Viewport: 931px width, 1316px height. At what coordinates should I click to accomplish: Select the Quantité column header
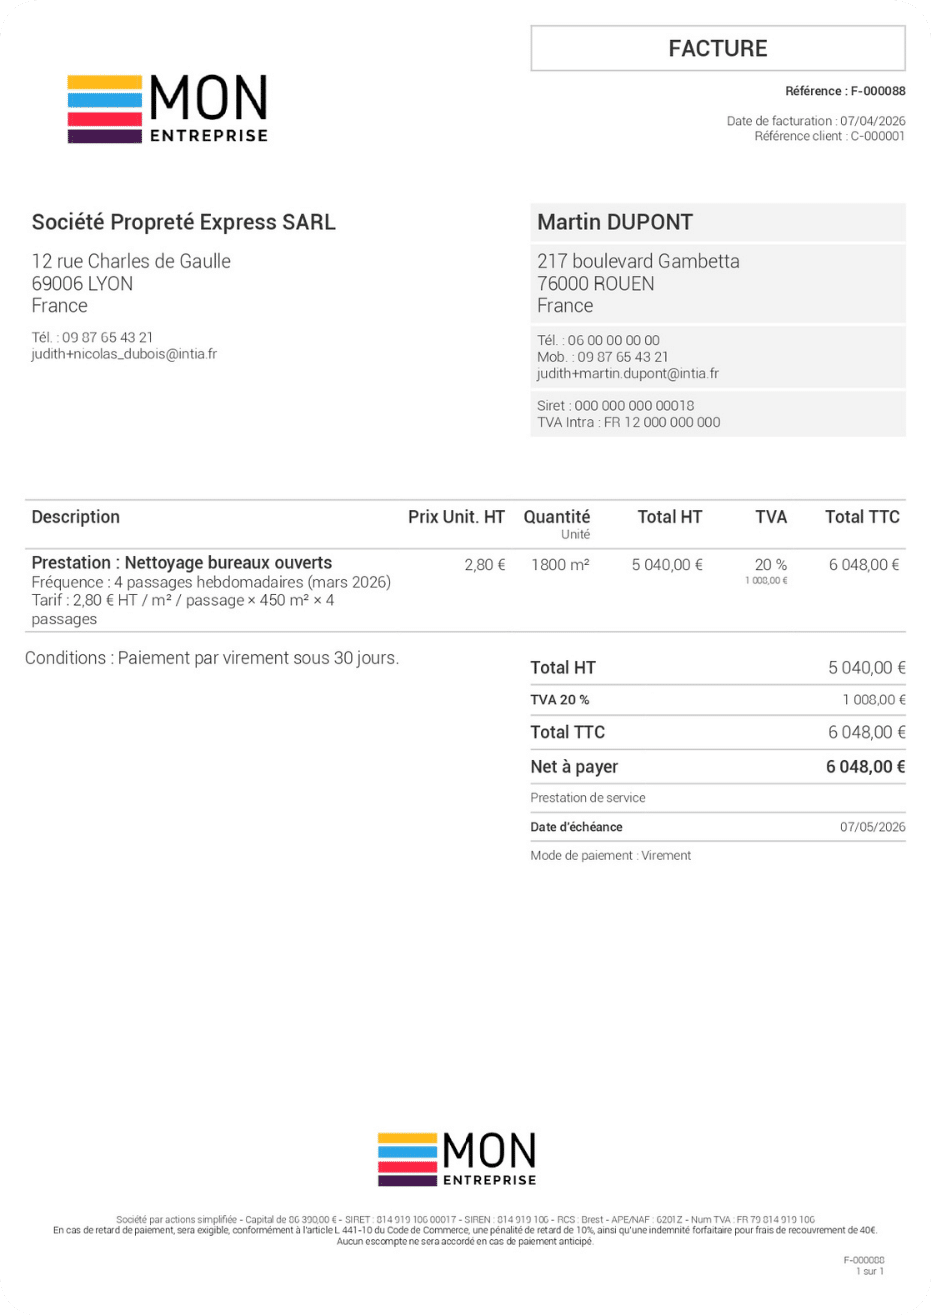(557, 517)
